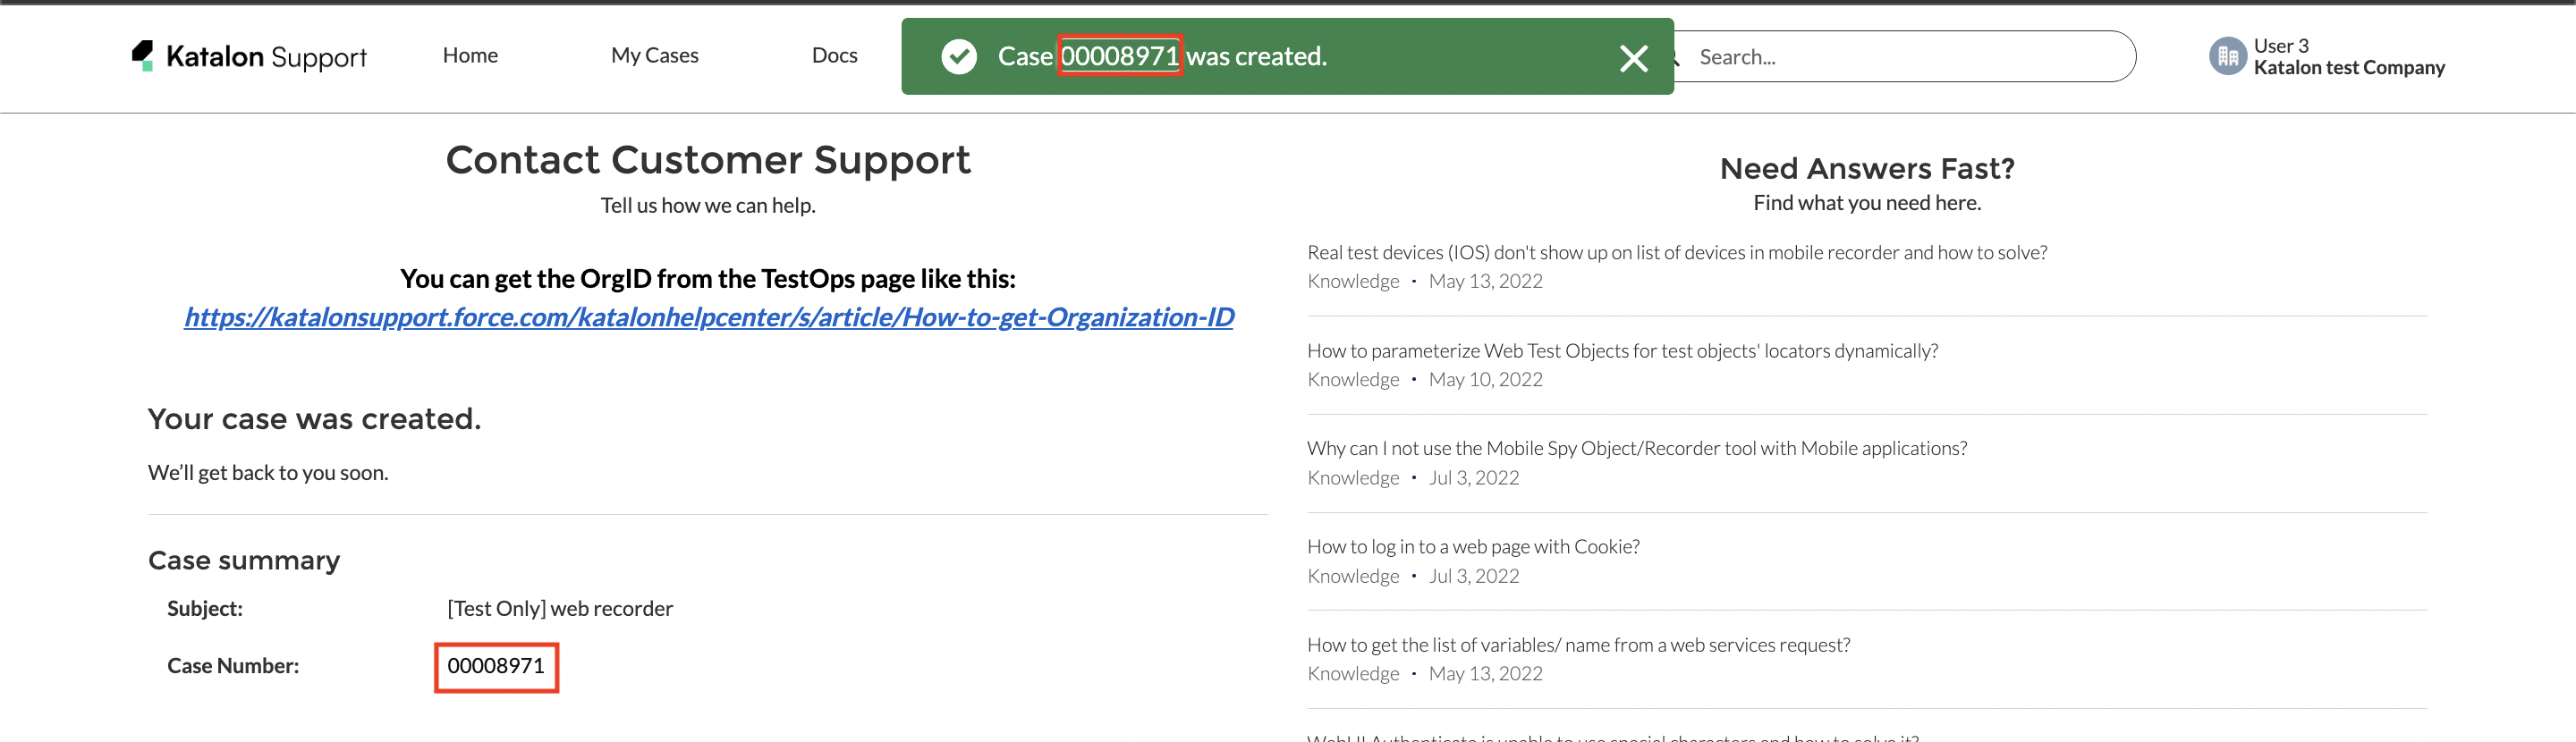The width and height of the screenshot is (2576, 742).
Task: Open the My Cases tab
Action: pos(654,56)
